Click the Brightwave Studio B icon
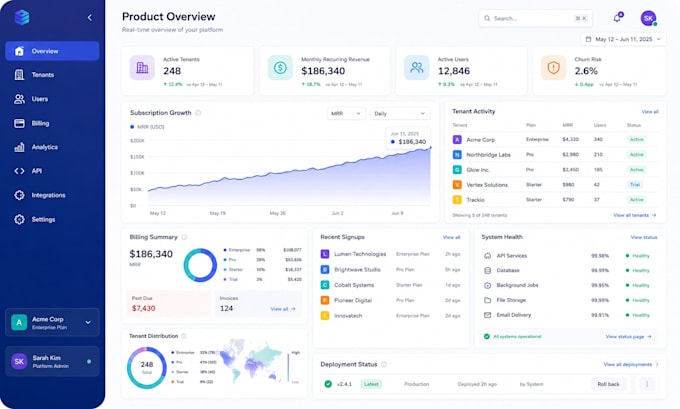Image resolution: width=680 pixels, height=409 pixels. click(x=325, y=270)
